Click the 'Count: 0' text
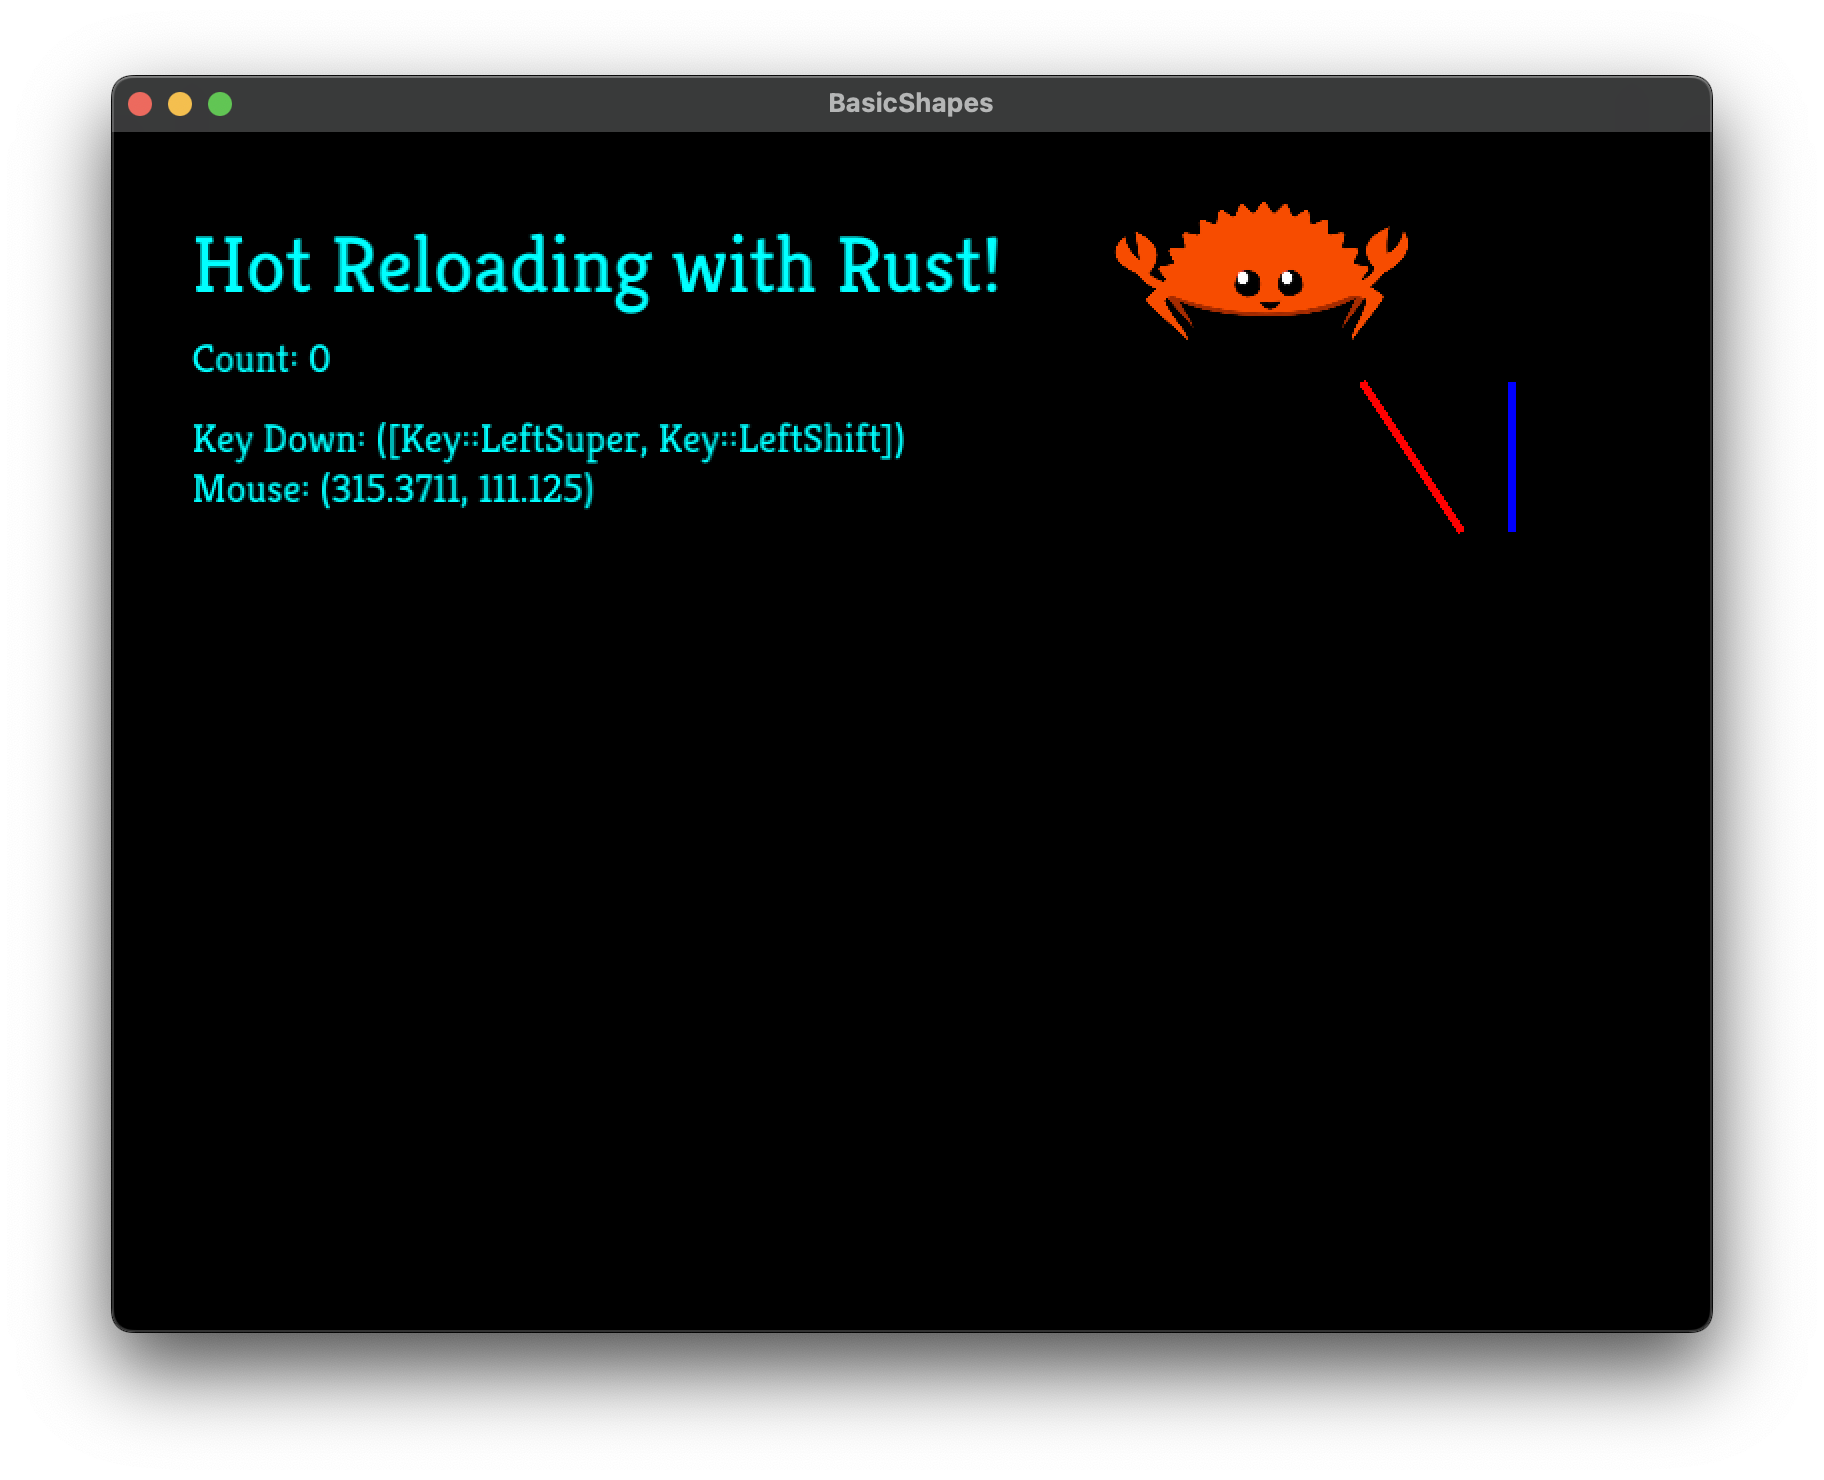Image resolution: width=1824 pixels, height=1480 pixels. [261, 359]
